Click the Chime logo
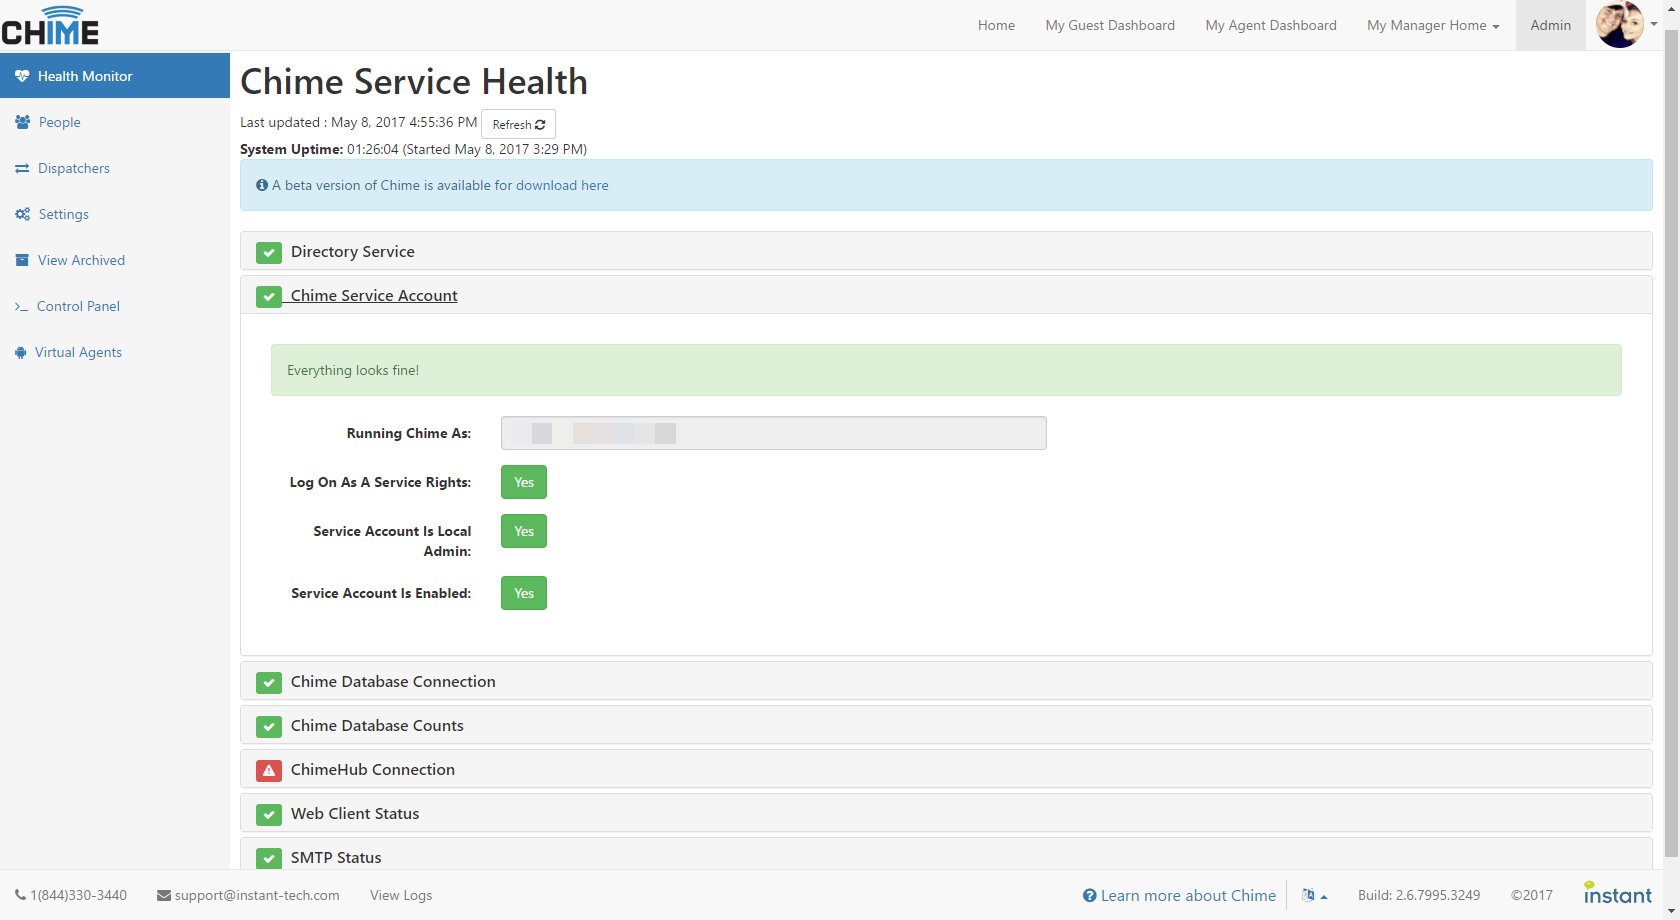 click(50, 26)
